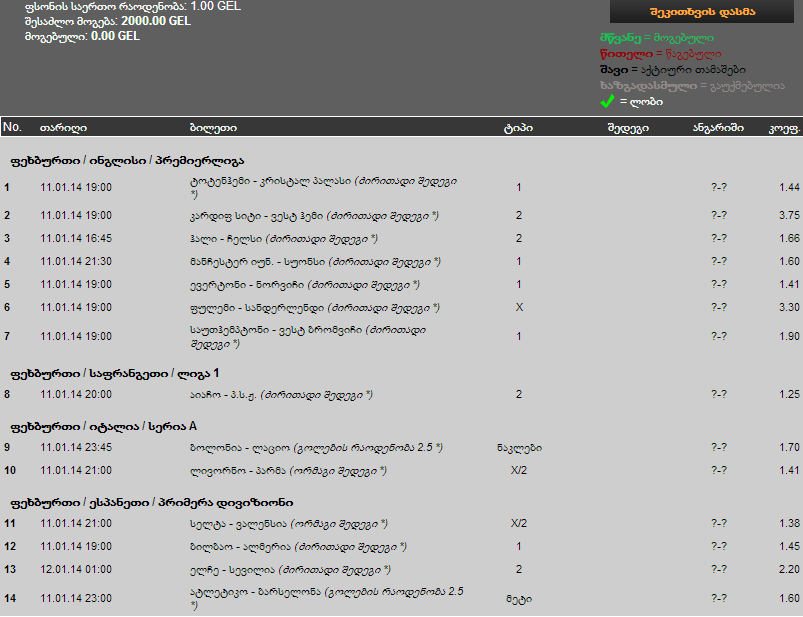
Task: Click coefficient 3.75 for Cardiff row
Action: click(x=789, y=216)
